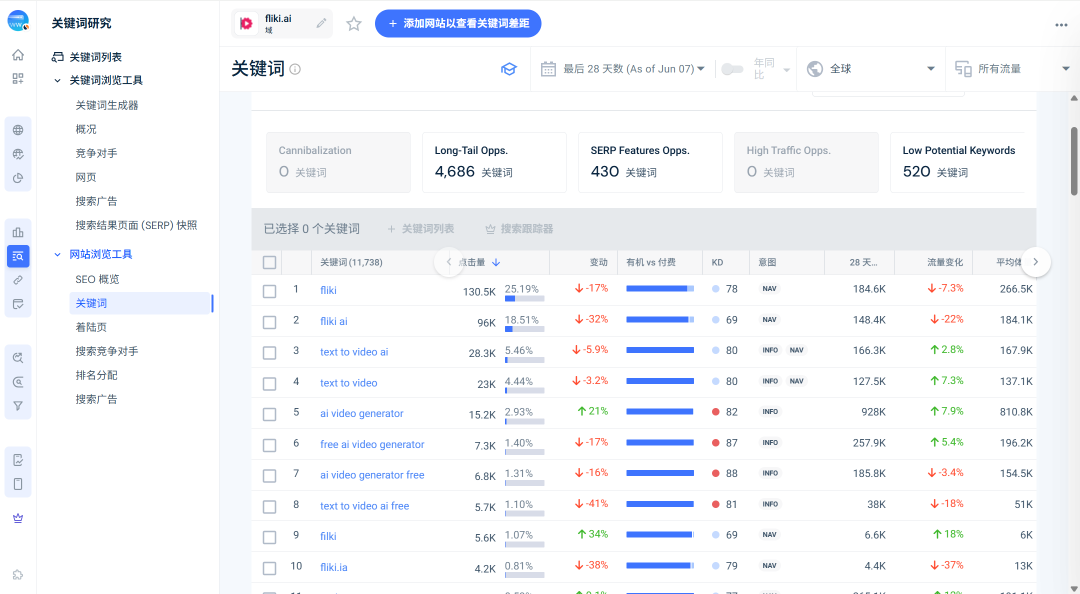The width and height of the screenshot is (1080, 594).
Task: Click the bar chart icon in rail
Action: pyautogui.click(x=18, y=232)
